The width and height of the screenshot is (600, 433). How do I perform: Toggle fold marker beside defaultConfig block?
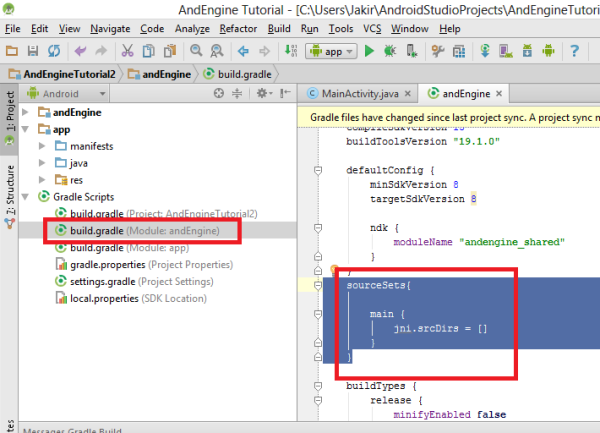(318, 171)
